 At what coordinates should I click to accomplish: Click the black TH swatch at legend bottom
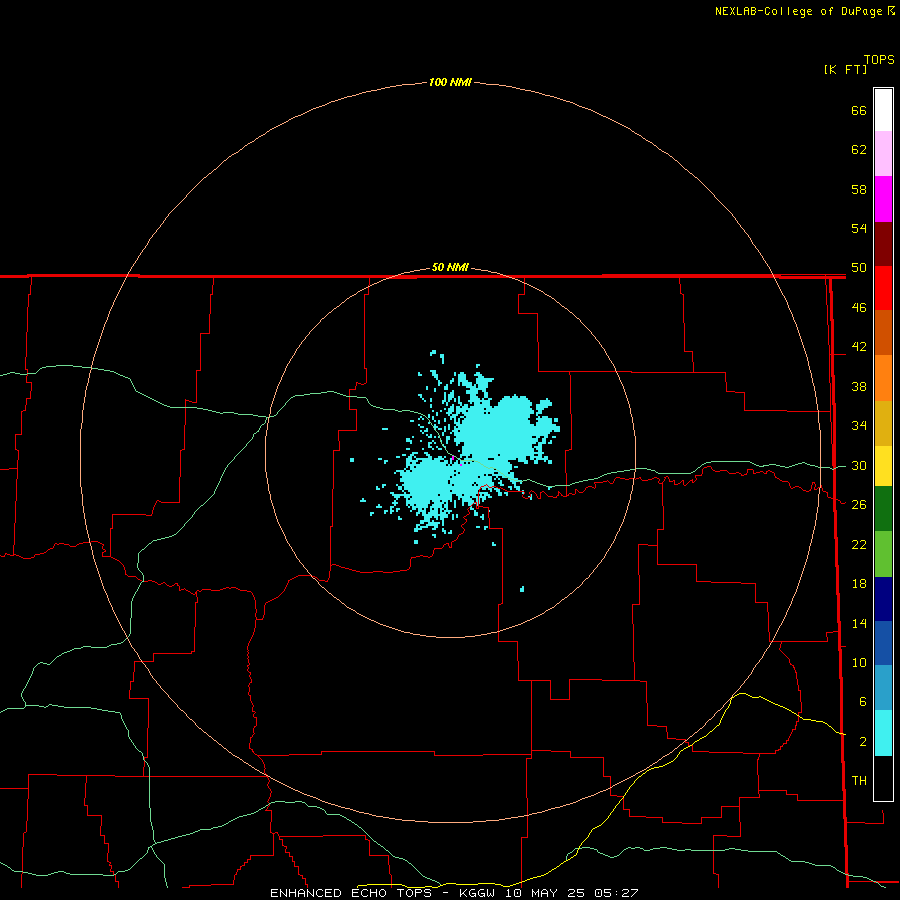click(x=883, y=778)
